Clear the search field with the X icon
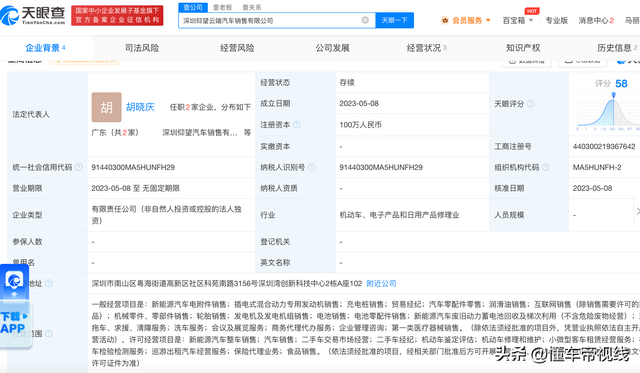 365,20
